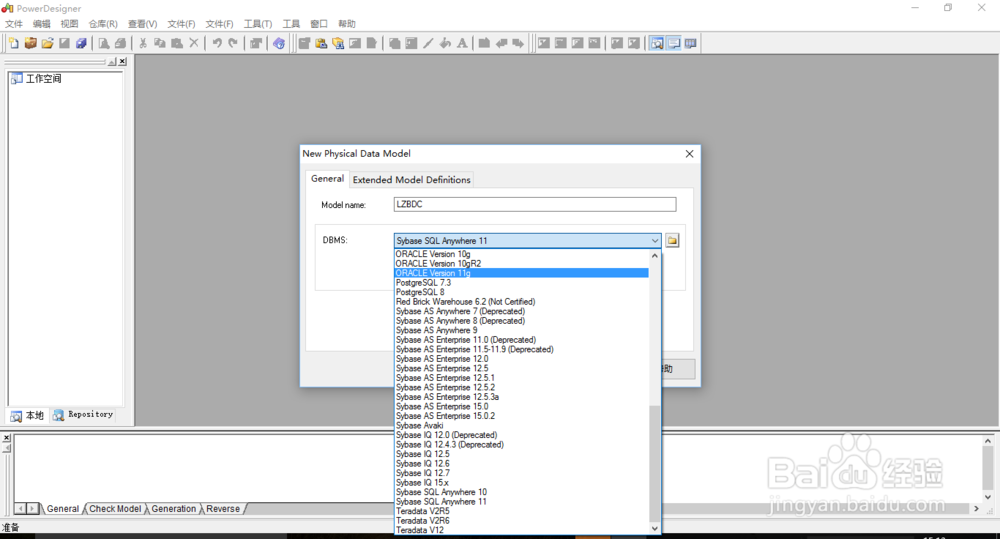Open the 窗口 menu
This screenshot has height=539, width=1000.
(319, 24)
